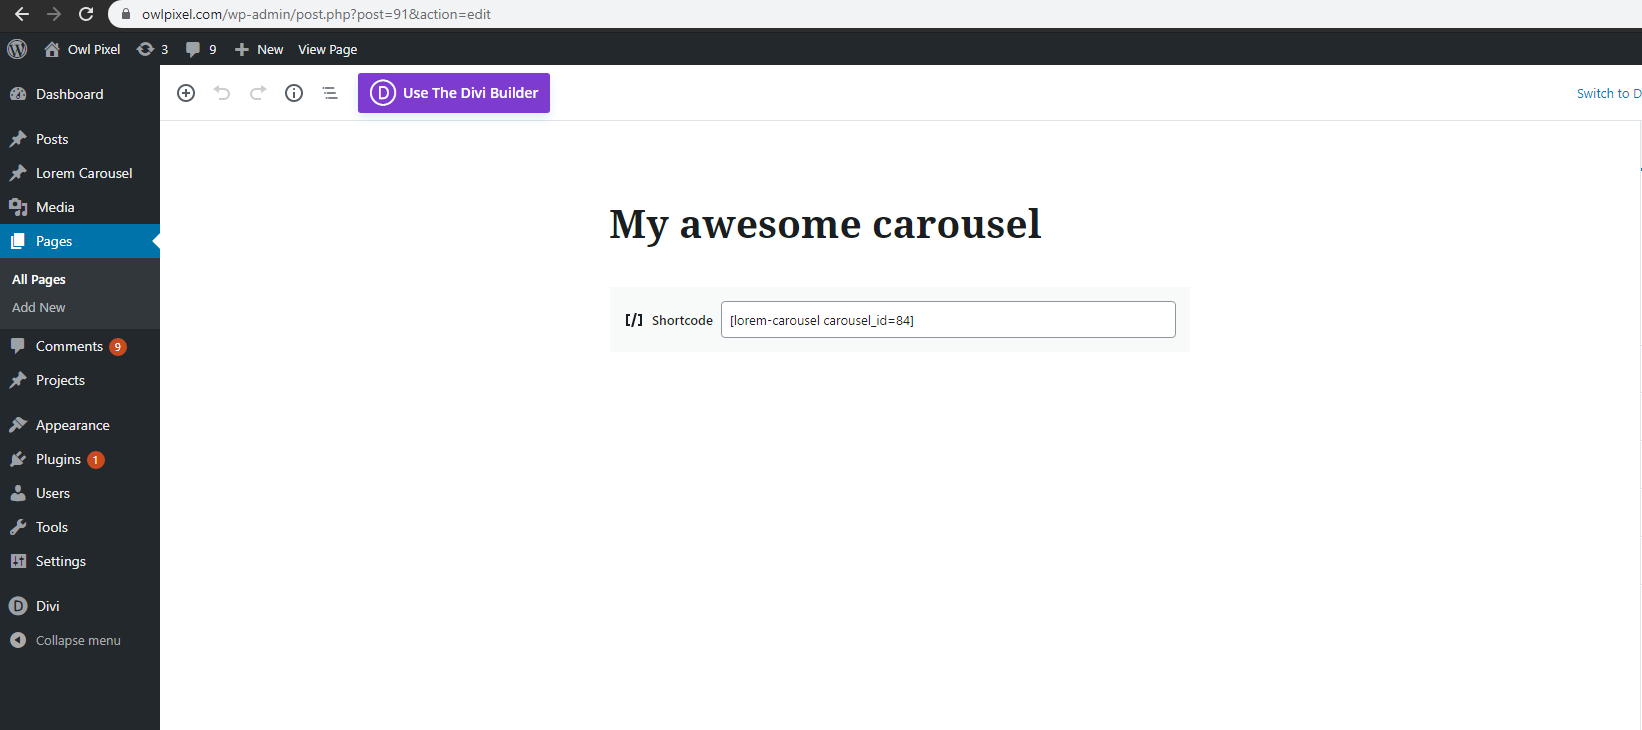Click the shortcode text input field
The height and width of the screenshot is (730, 1642).
pyautogui.click(x=948, y=320)
